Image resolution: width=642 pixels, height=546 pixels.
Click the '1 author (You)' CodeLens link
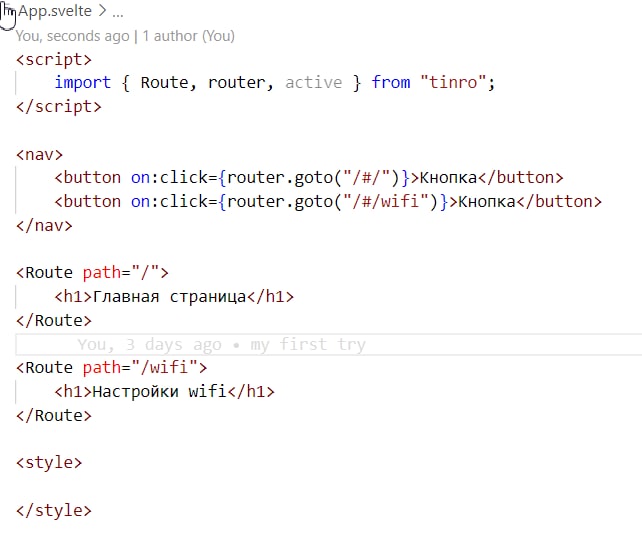coord(188,36)
